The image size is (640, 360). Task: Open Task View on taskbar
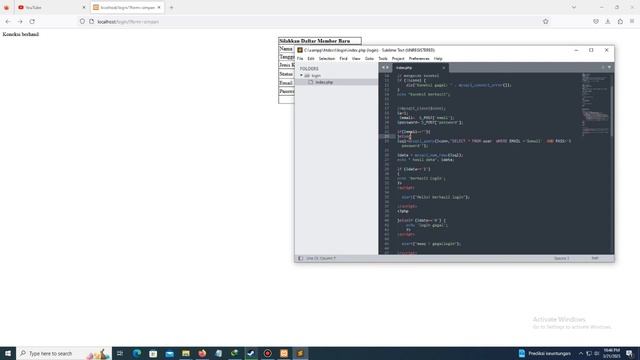pos(120,353)
